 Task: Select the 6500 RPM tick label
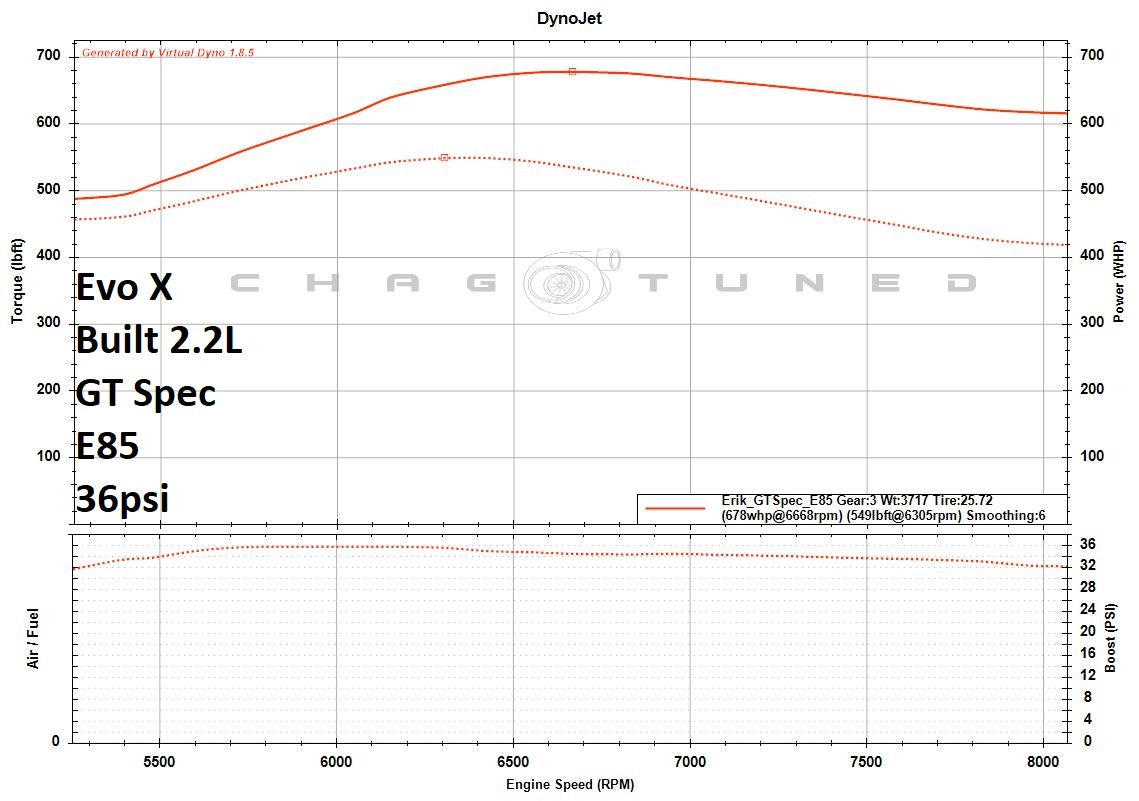(513, 762)
